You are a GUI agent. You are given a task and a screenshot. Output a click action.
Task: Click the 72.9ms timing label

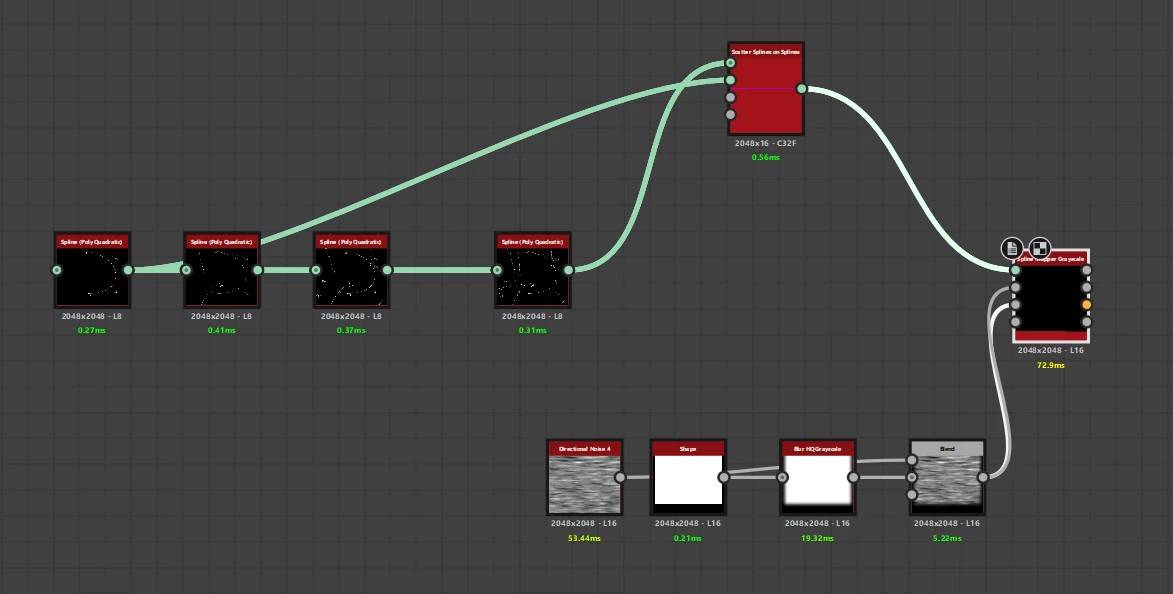[1050, 366]
